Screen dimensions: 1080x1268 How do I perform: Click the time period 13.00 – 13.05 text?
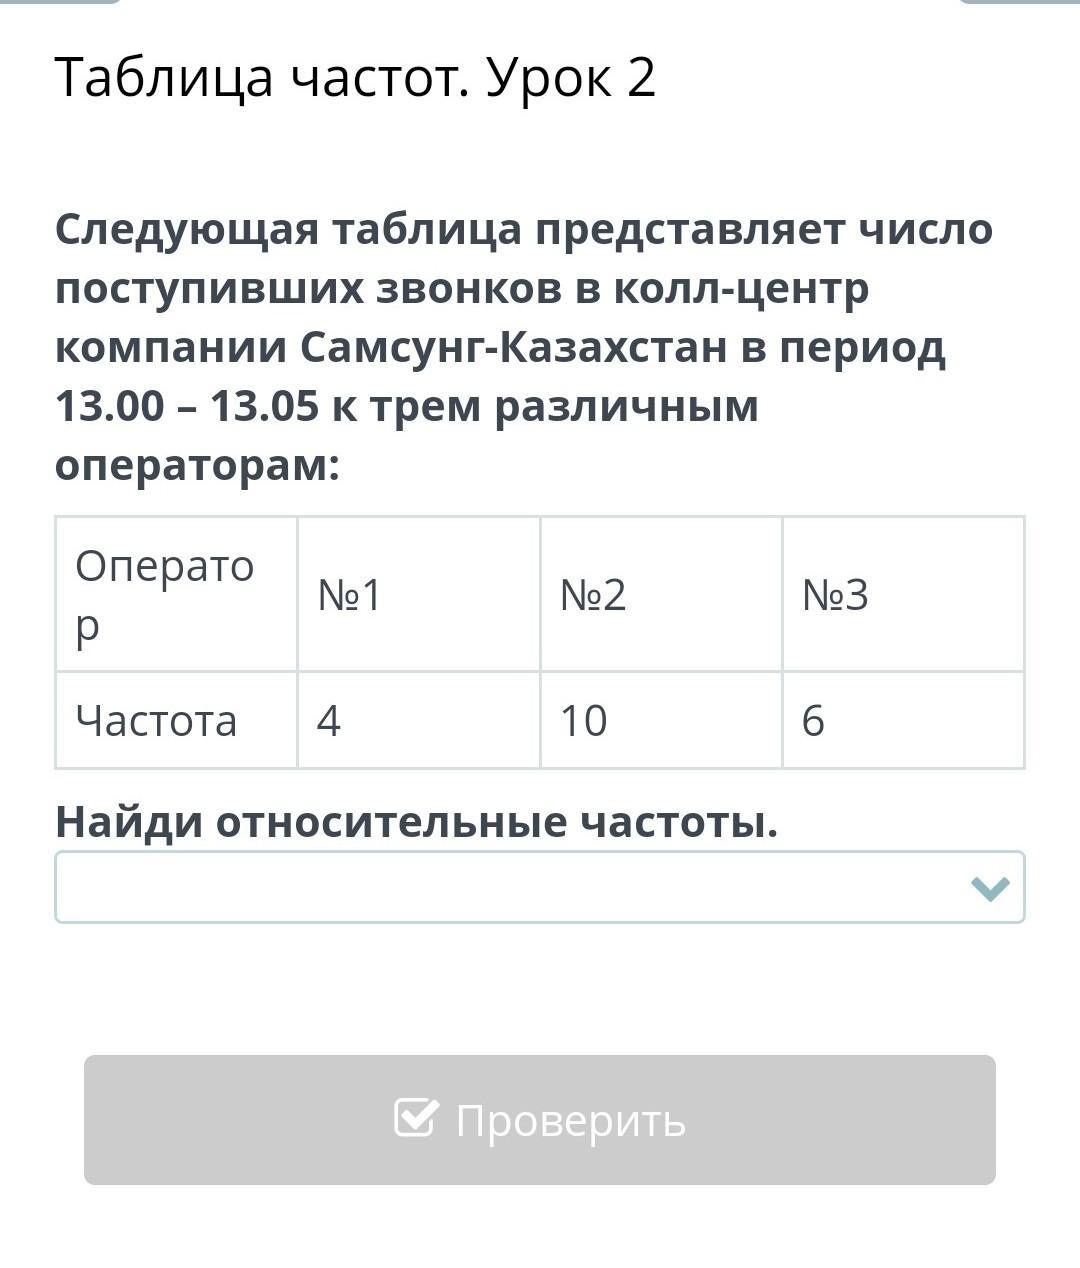[x=187, y=406]
